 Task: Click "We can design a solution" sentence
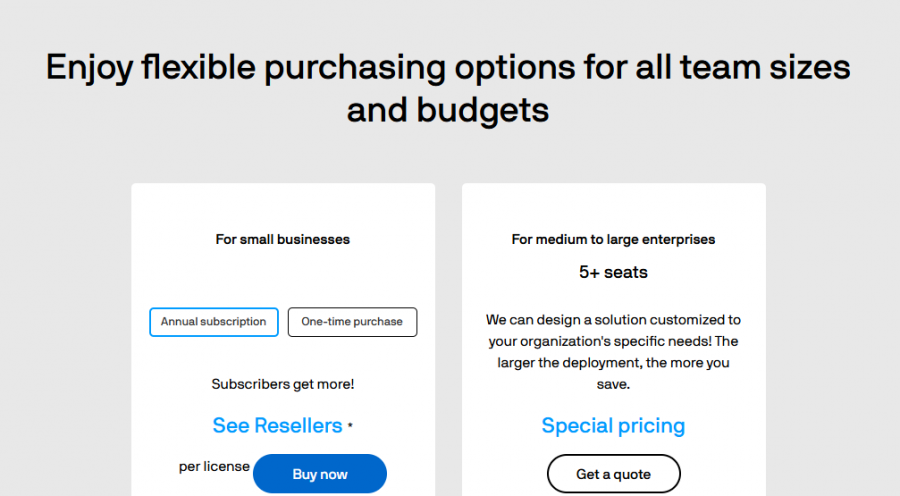[x=613, y=320]
